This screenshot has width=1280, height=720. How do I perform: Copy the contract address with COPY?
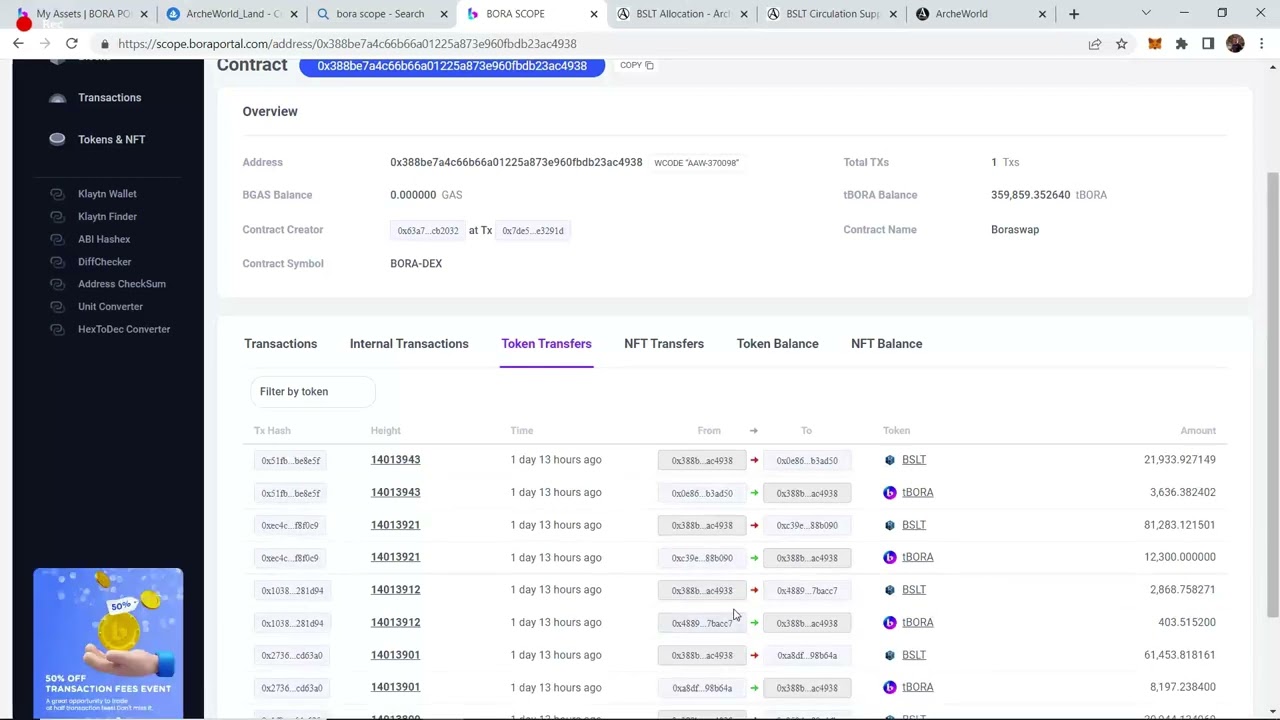click(636, 65)
